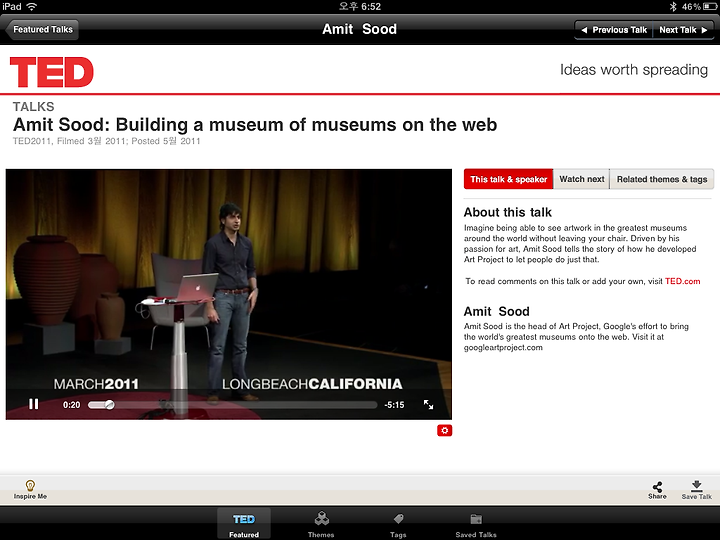Click the video progress slider knob
Image resolution: width=720 pixels, height=540 pixels.
pos(109,405)
